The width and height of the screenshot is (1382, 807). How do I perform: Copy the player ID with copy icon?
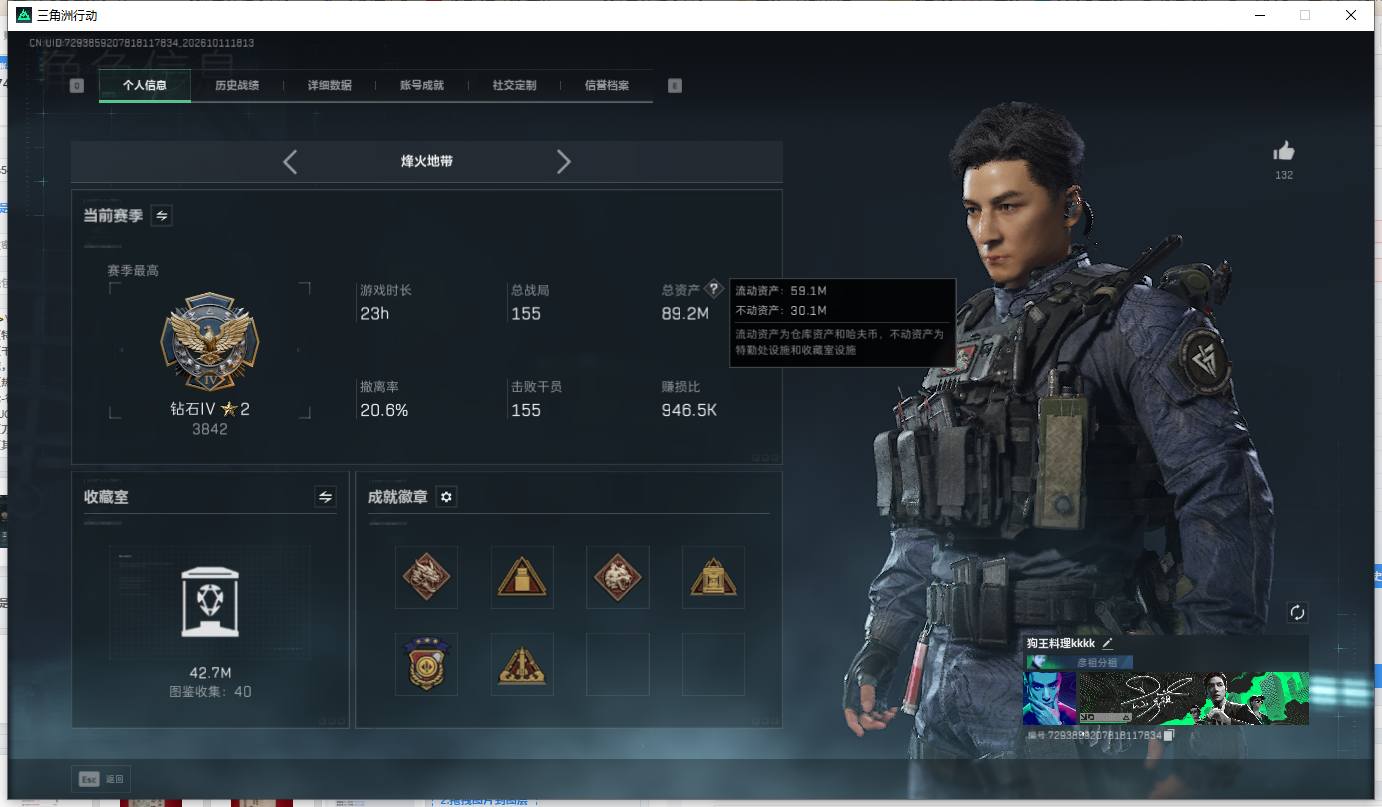pyautogui.click(x=1168, y=736)
